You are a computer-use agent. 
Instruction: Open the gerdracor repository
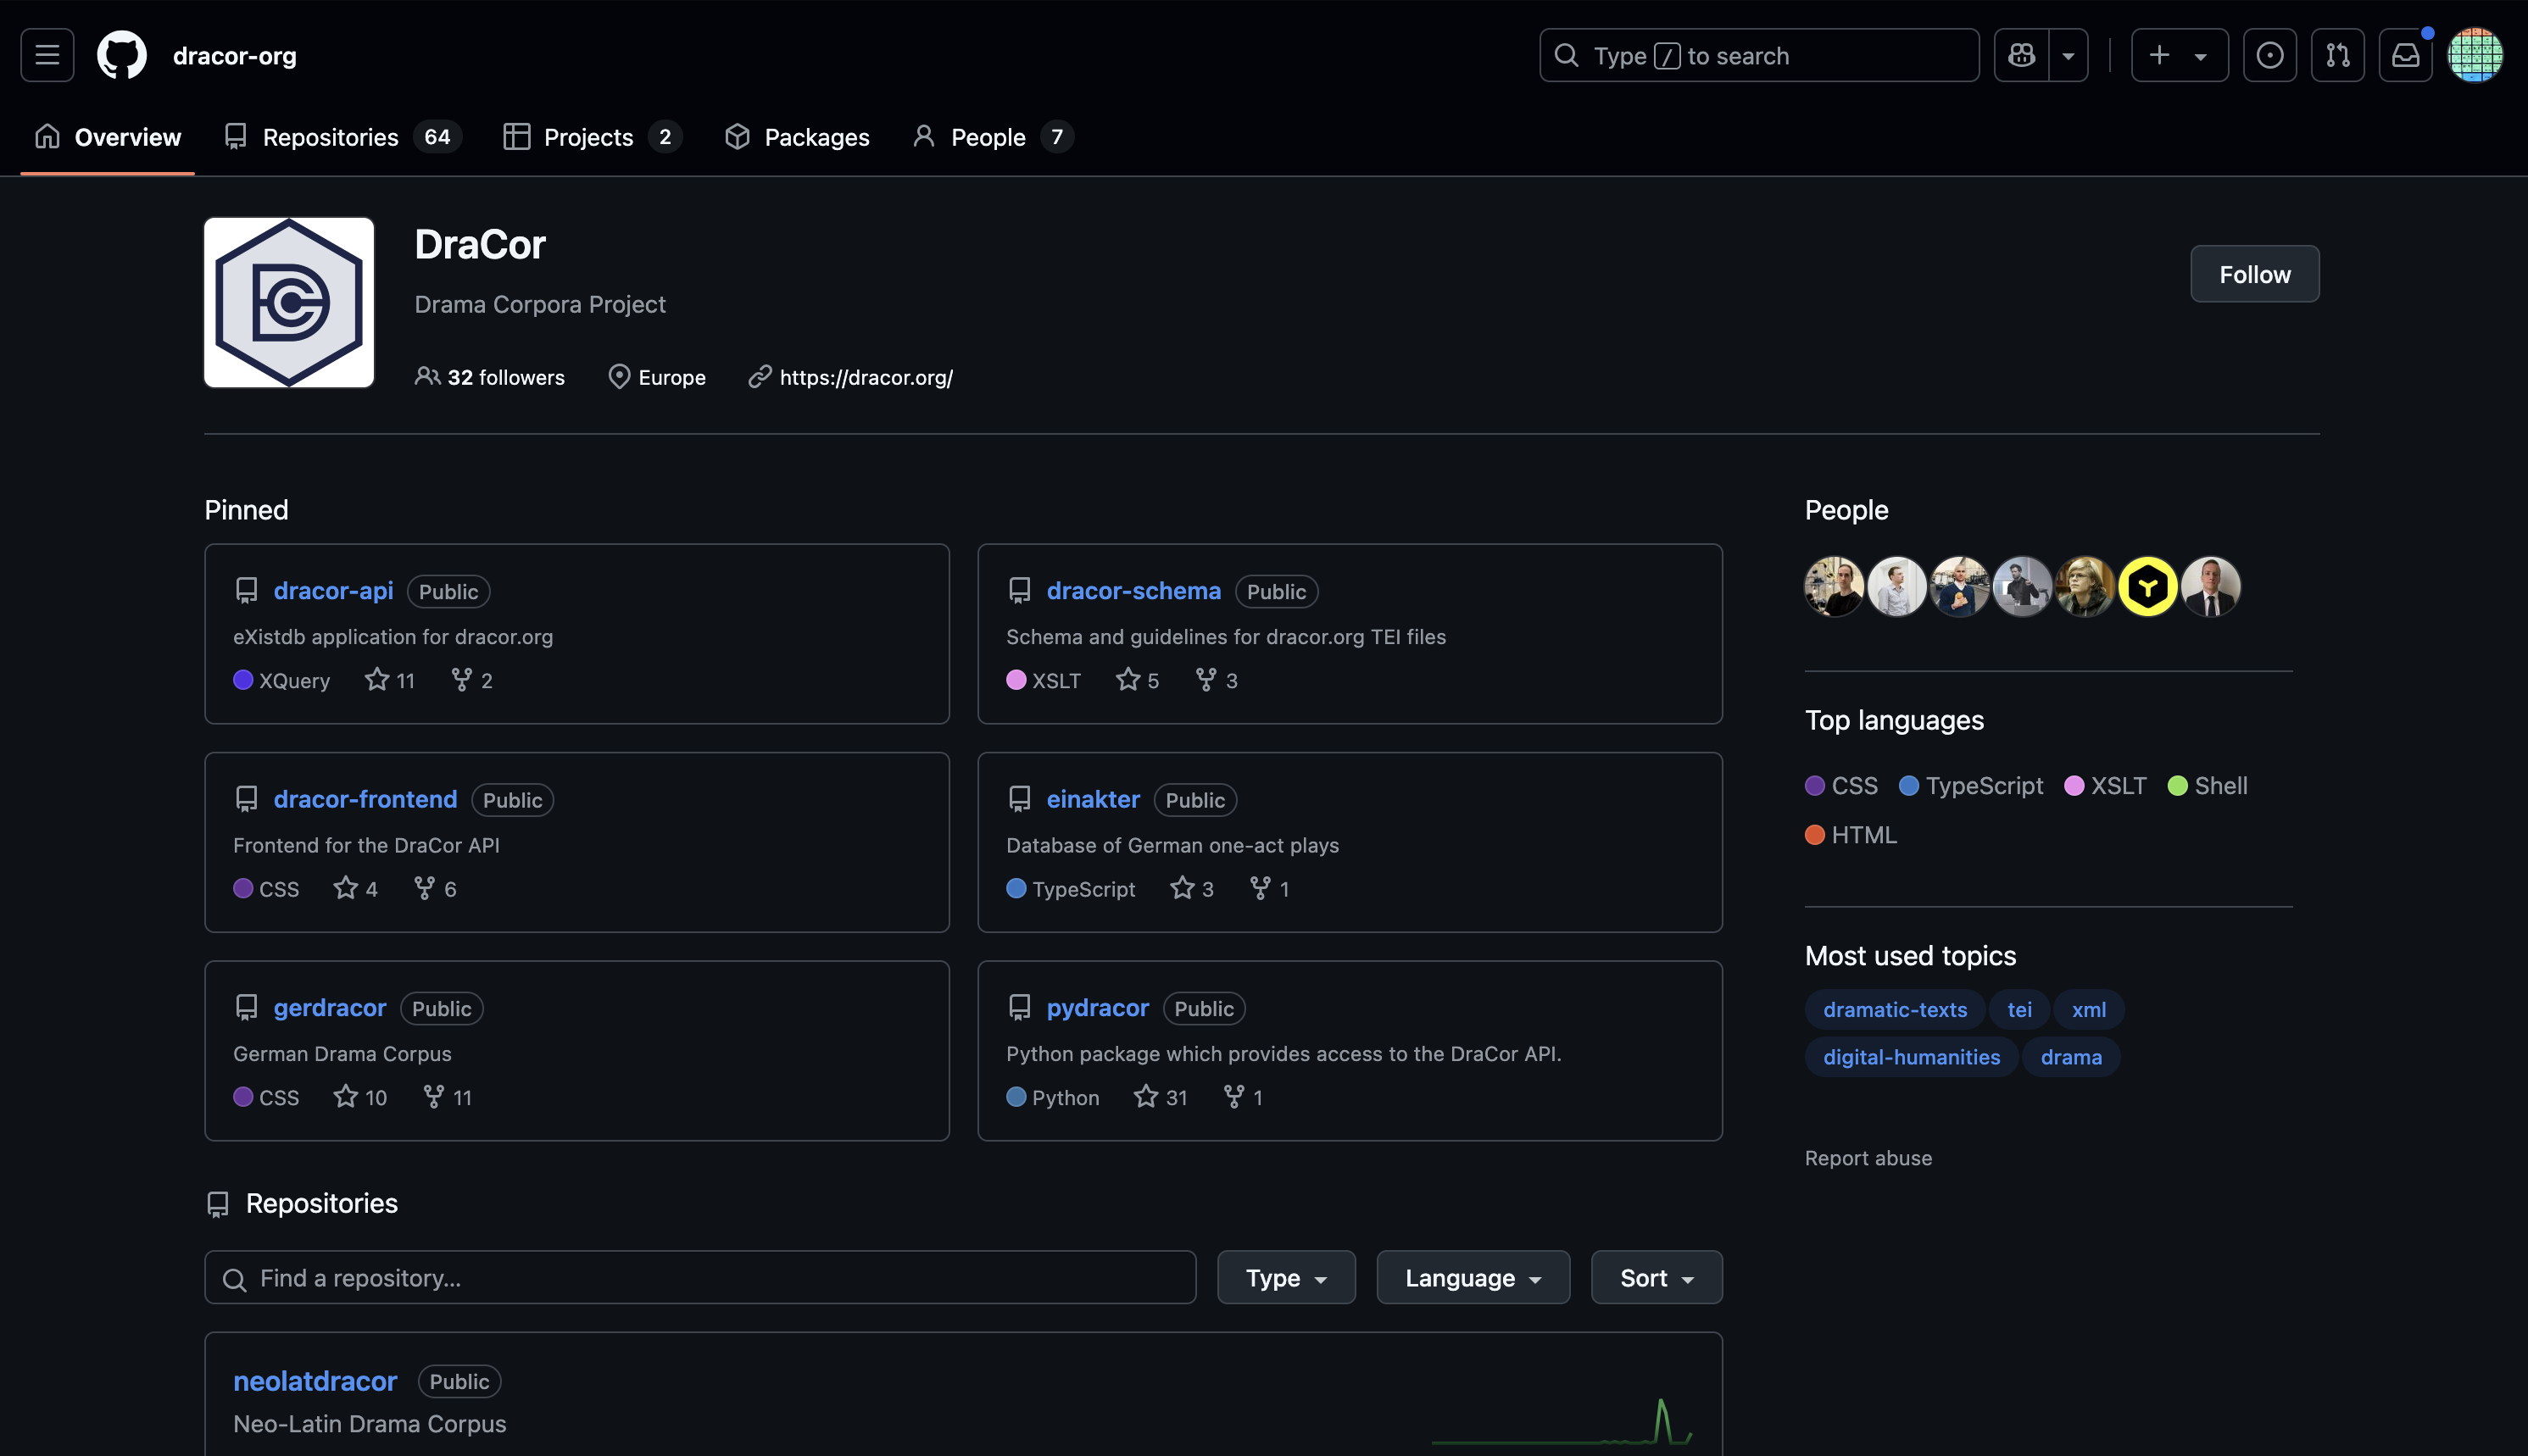(329, 1008)
